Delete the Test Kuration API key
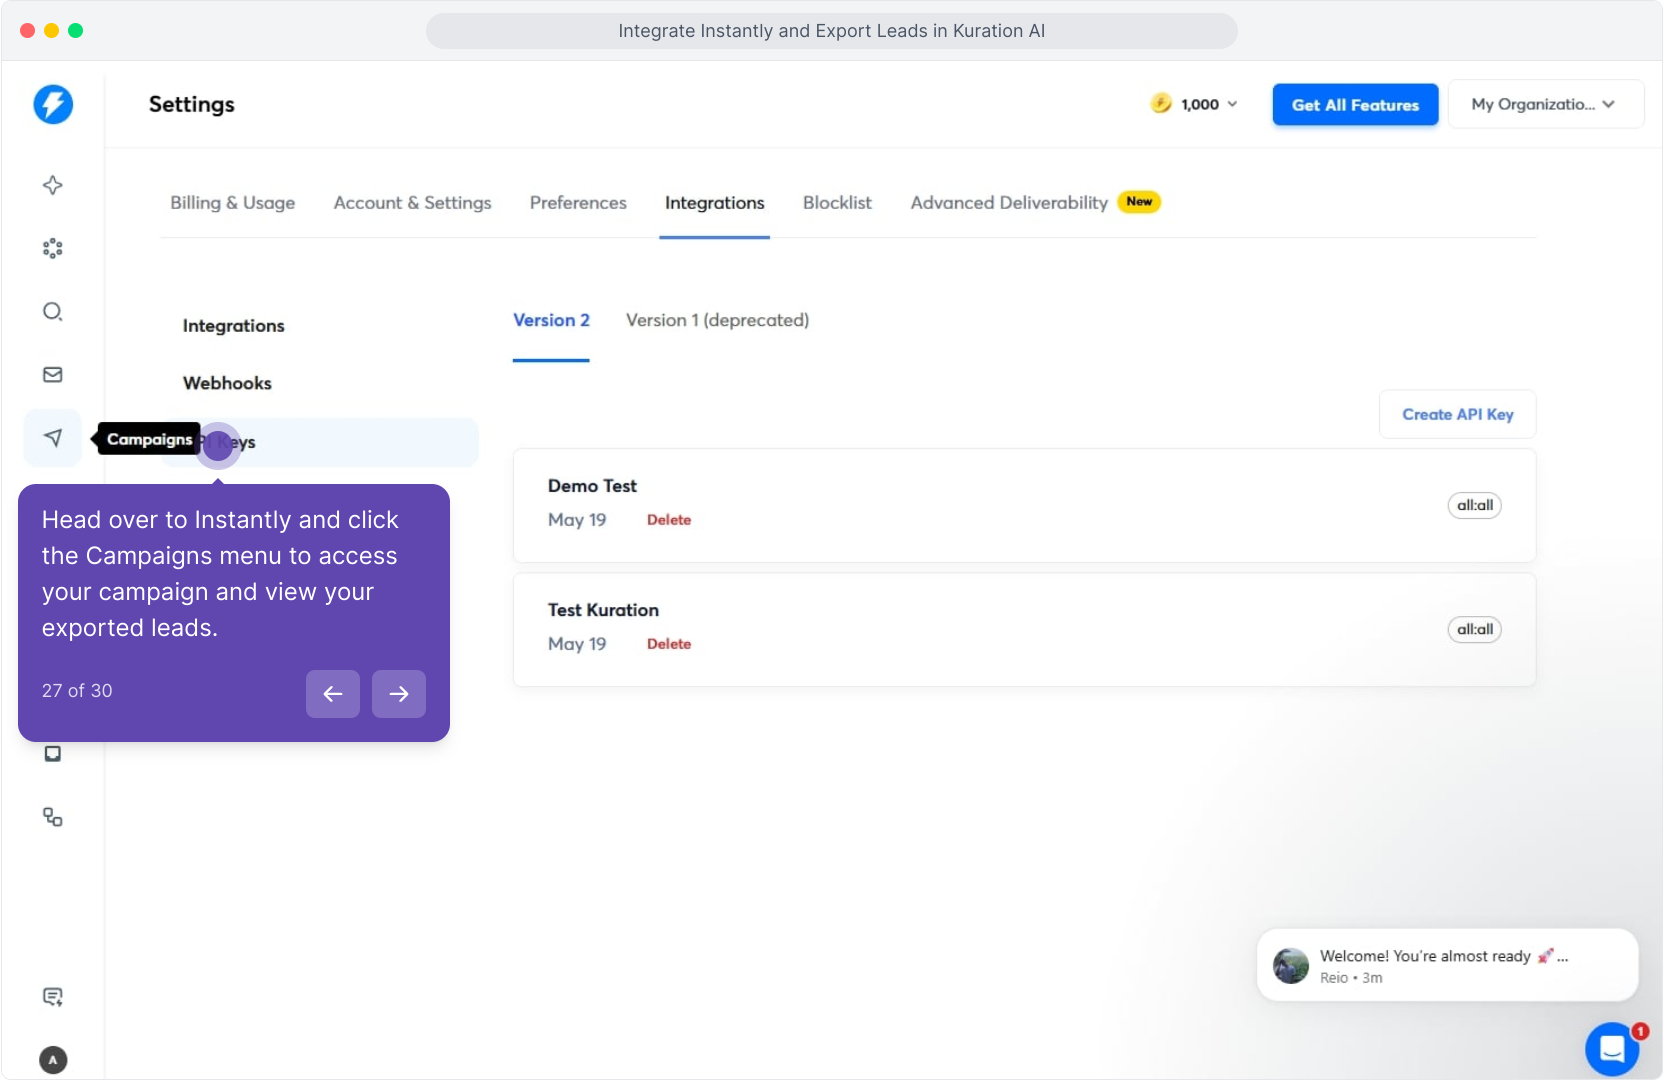Viewport: 1664px width, 1080px height. [x=669, y=644]
